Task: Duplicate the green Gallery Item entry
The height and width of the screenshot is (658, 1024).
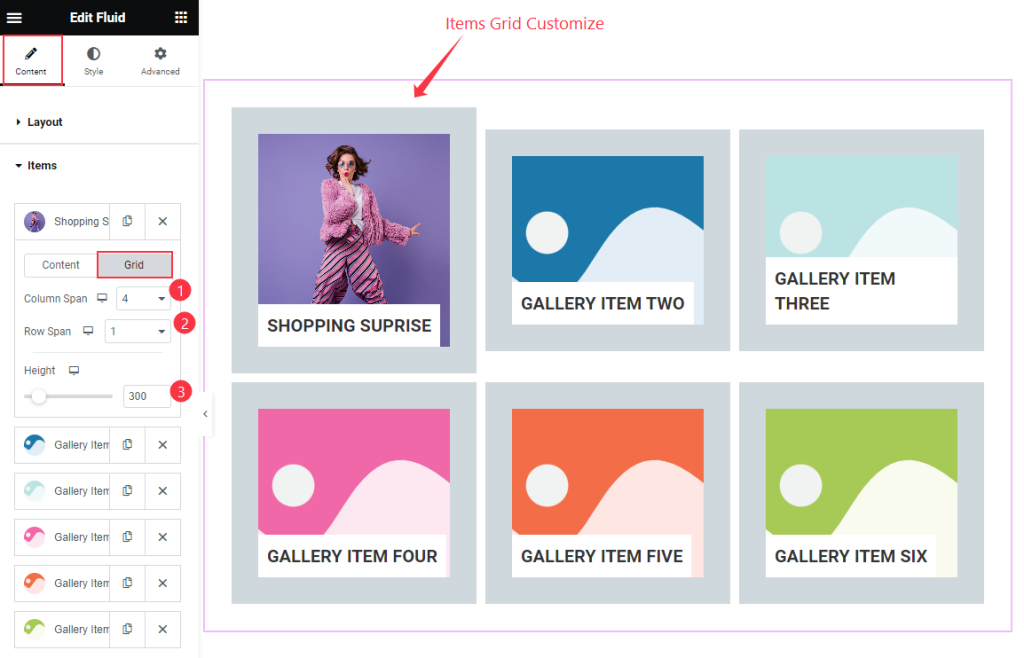Action: pyautogui.click(x=127, y=629)
